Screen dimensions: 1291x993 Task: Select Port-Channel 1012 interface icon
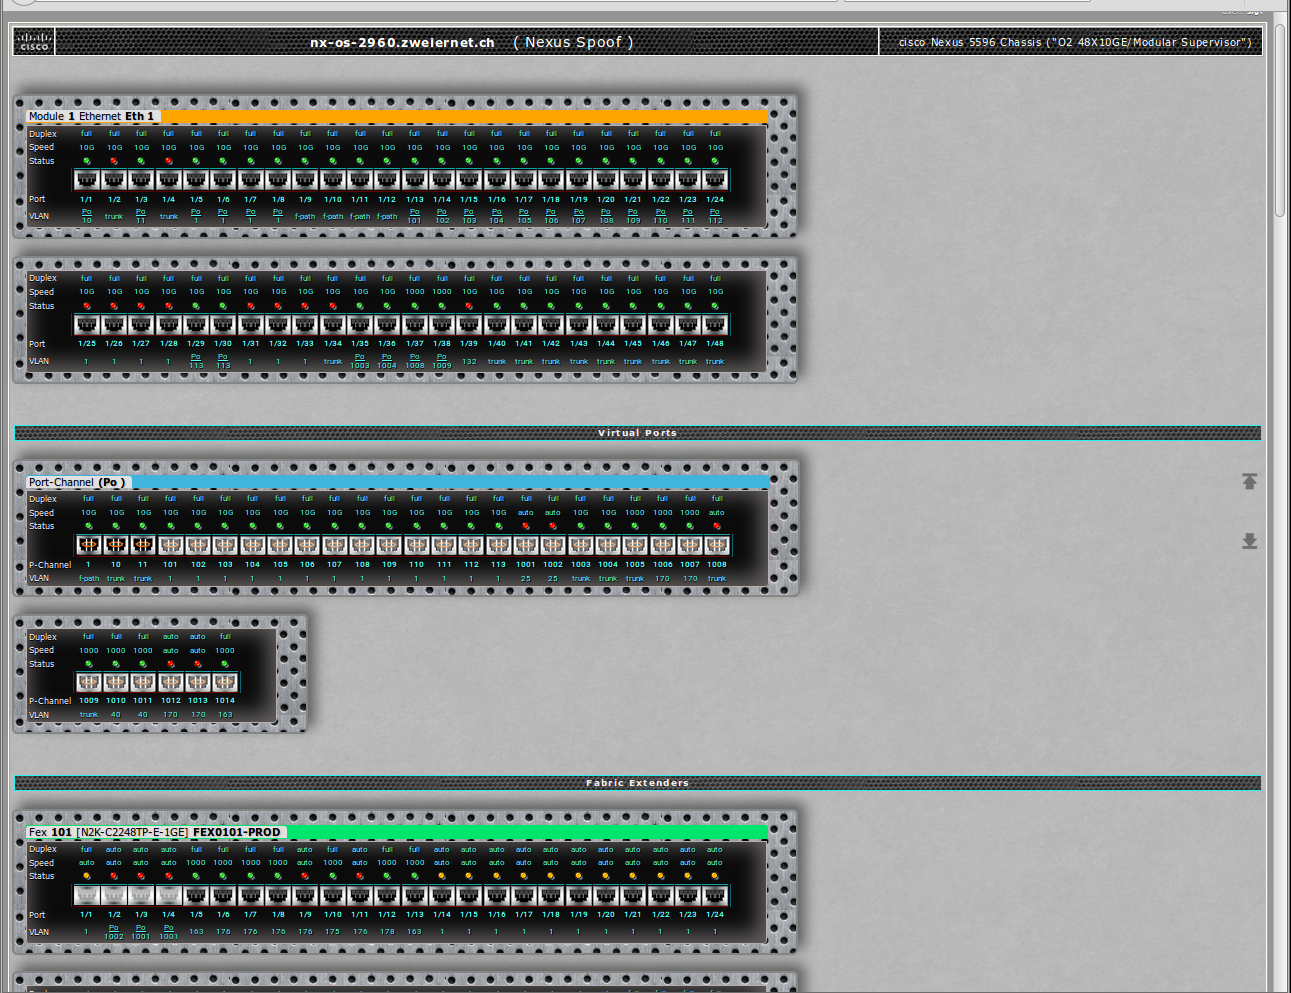(171, 682)
